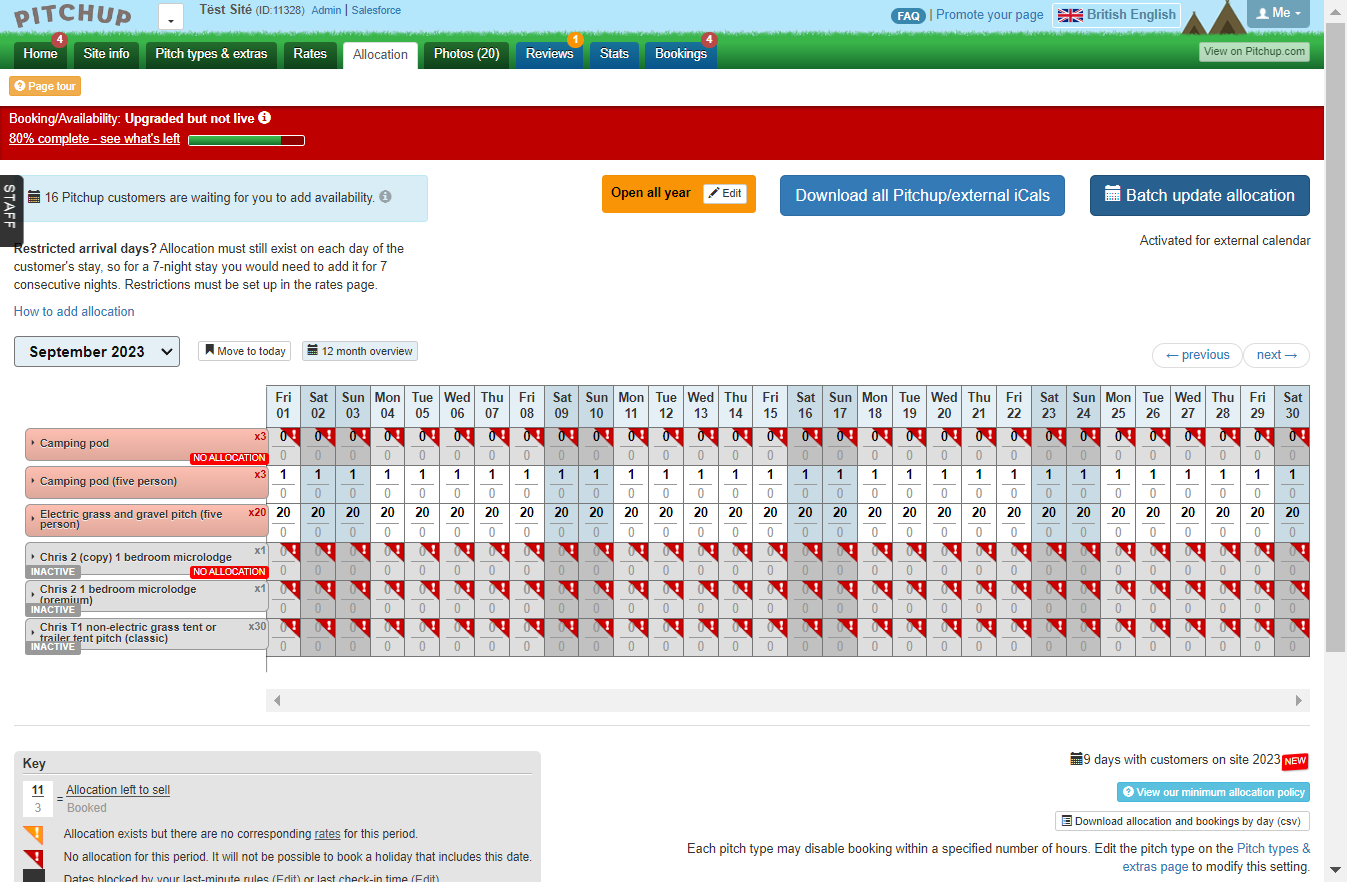The image size is (1347, 882).
Task: Click the FAQ badge
Action: [x=908, y=16]
